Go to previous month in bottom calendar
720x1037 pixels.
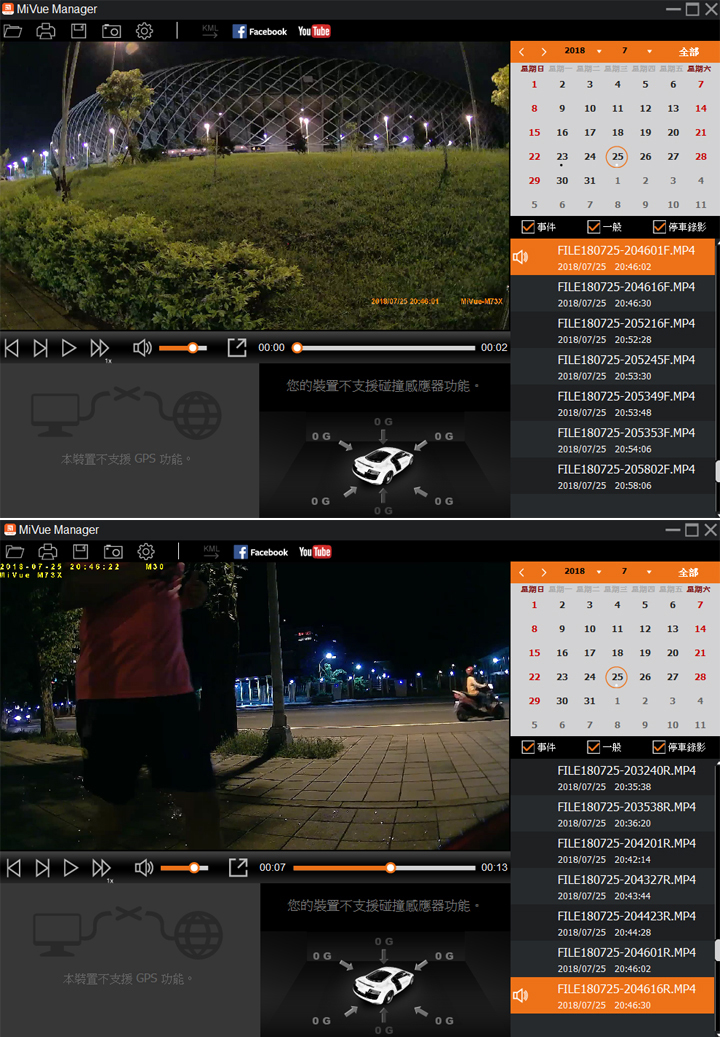522,572
